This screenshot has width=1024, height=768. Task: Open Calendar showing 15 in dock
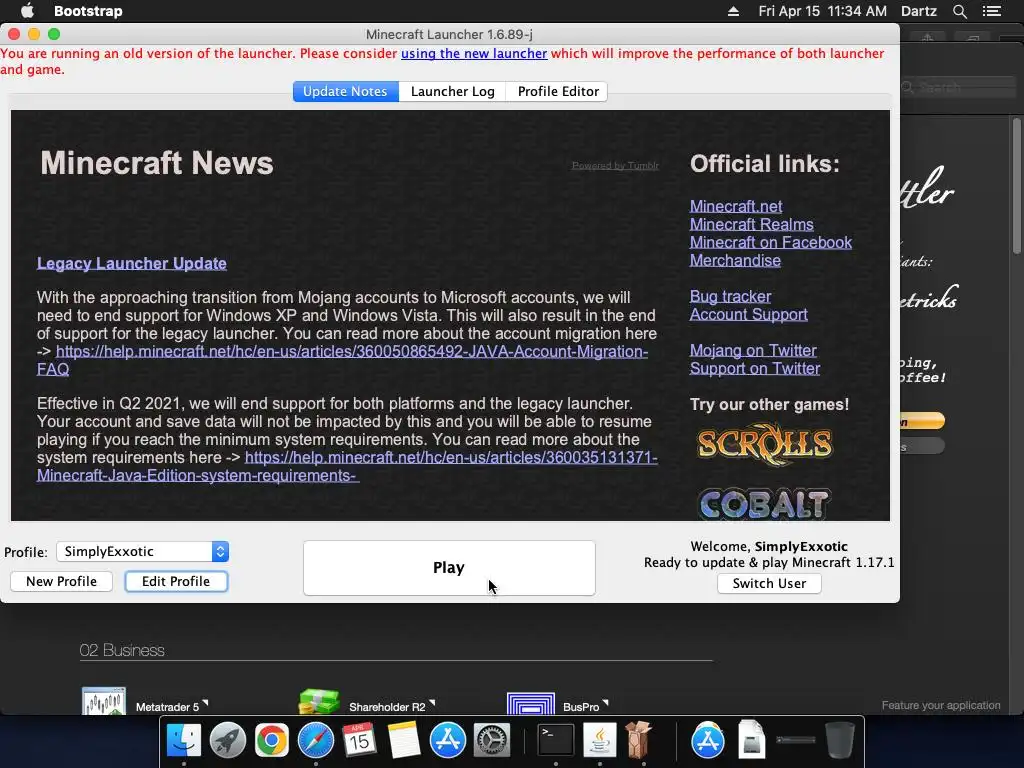click(359, 740)
